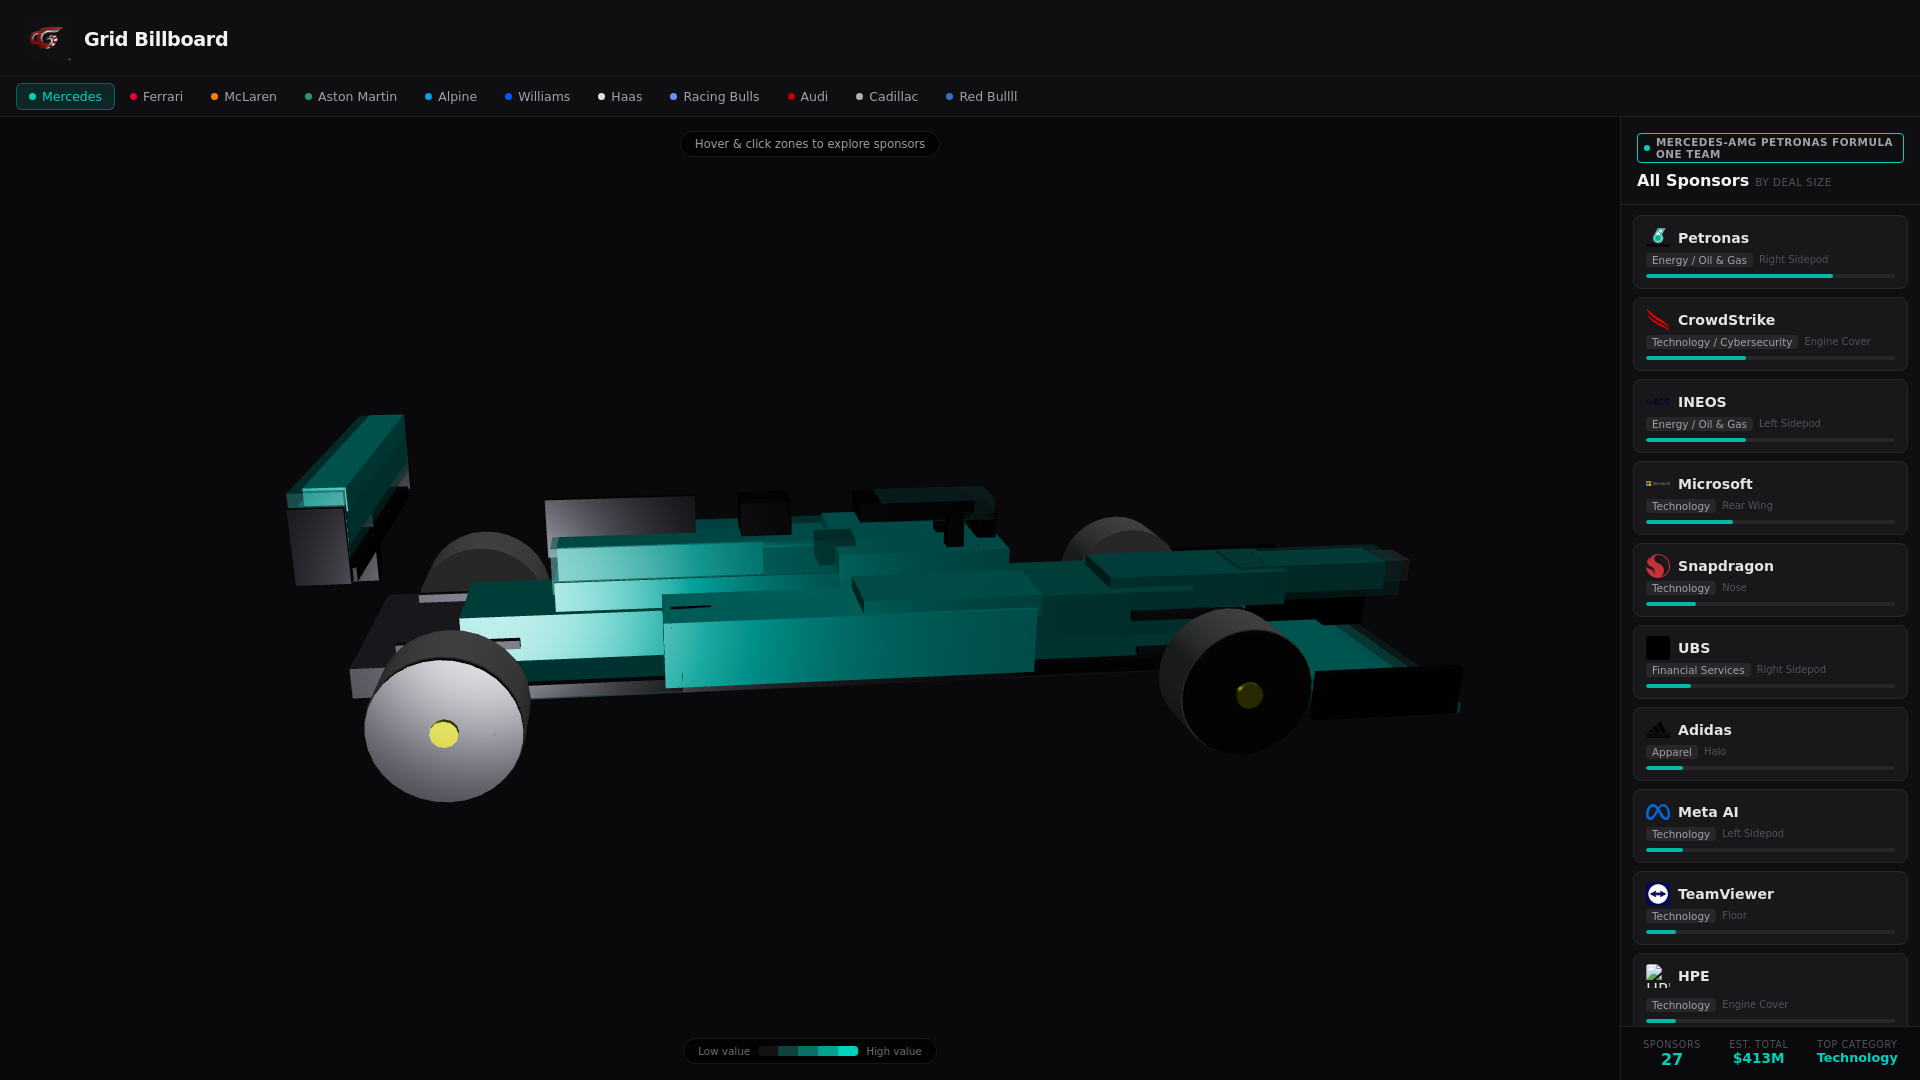Open the McLaren team tab
The height and width of the screenshot is (1080, 1920).
point(243,97)
